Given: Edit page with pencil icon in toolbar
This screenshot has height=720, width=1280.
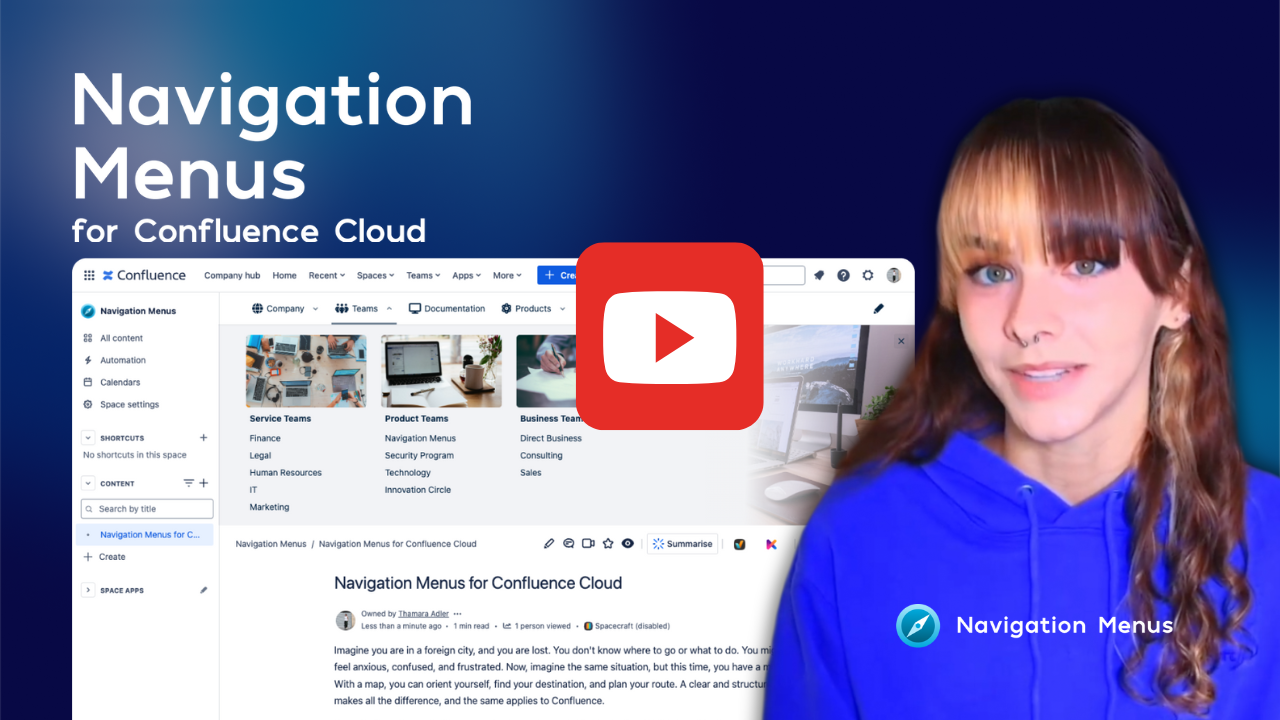Looking at the screenshot, I should [x=548, y=544].
